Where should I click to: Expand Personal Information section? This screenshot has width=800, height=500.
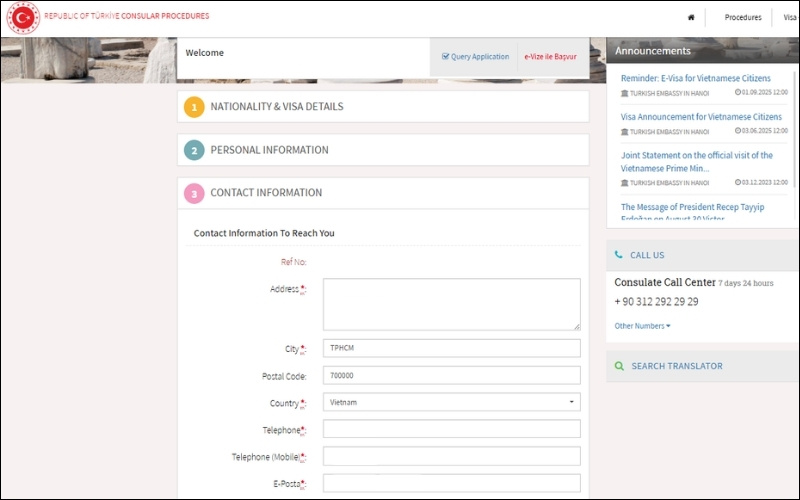tap(269, 150)
